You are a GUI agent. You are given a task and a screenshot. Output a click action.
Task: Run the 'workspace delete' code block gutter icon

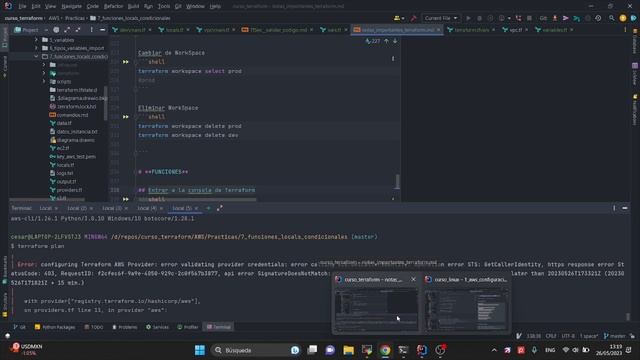click(x=126, y=117)
